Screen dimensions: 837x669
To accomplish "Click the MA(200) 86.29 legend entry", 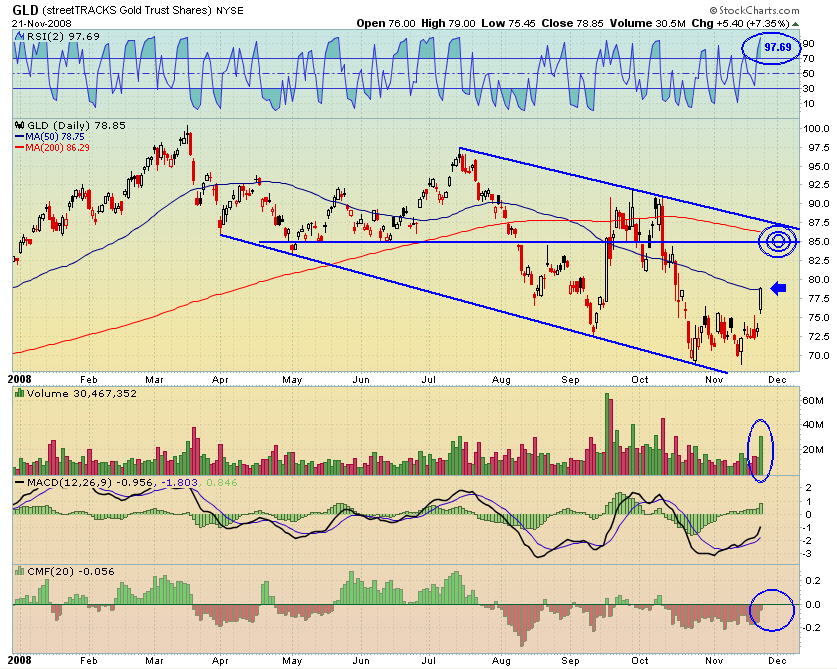I will click(52, 147).
